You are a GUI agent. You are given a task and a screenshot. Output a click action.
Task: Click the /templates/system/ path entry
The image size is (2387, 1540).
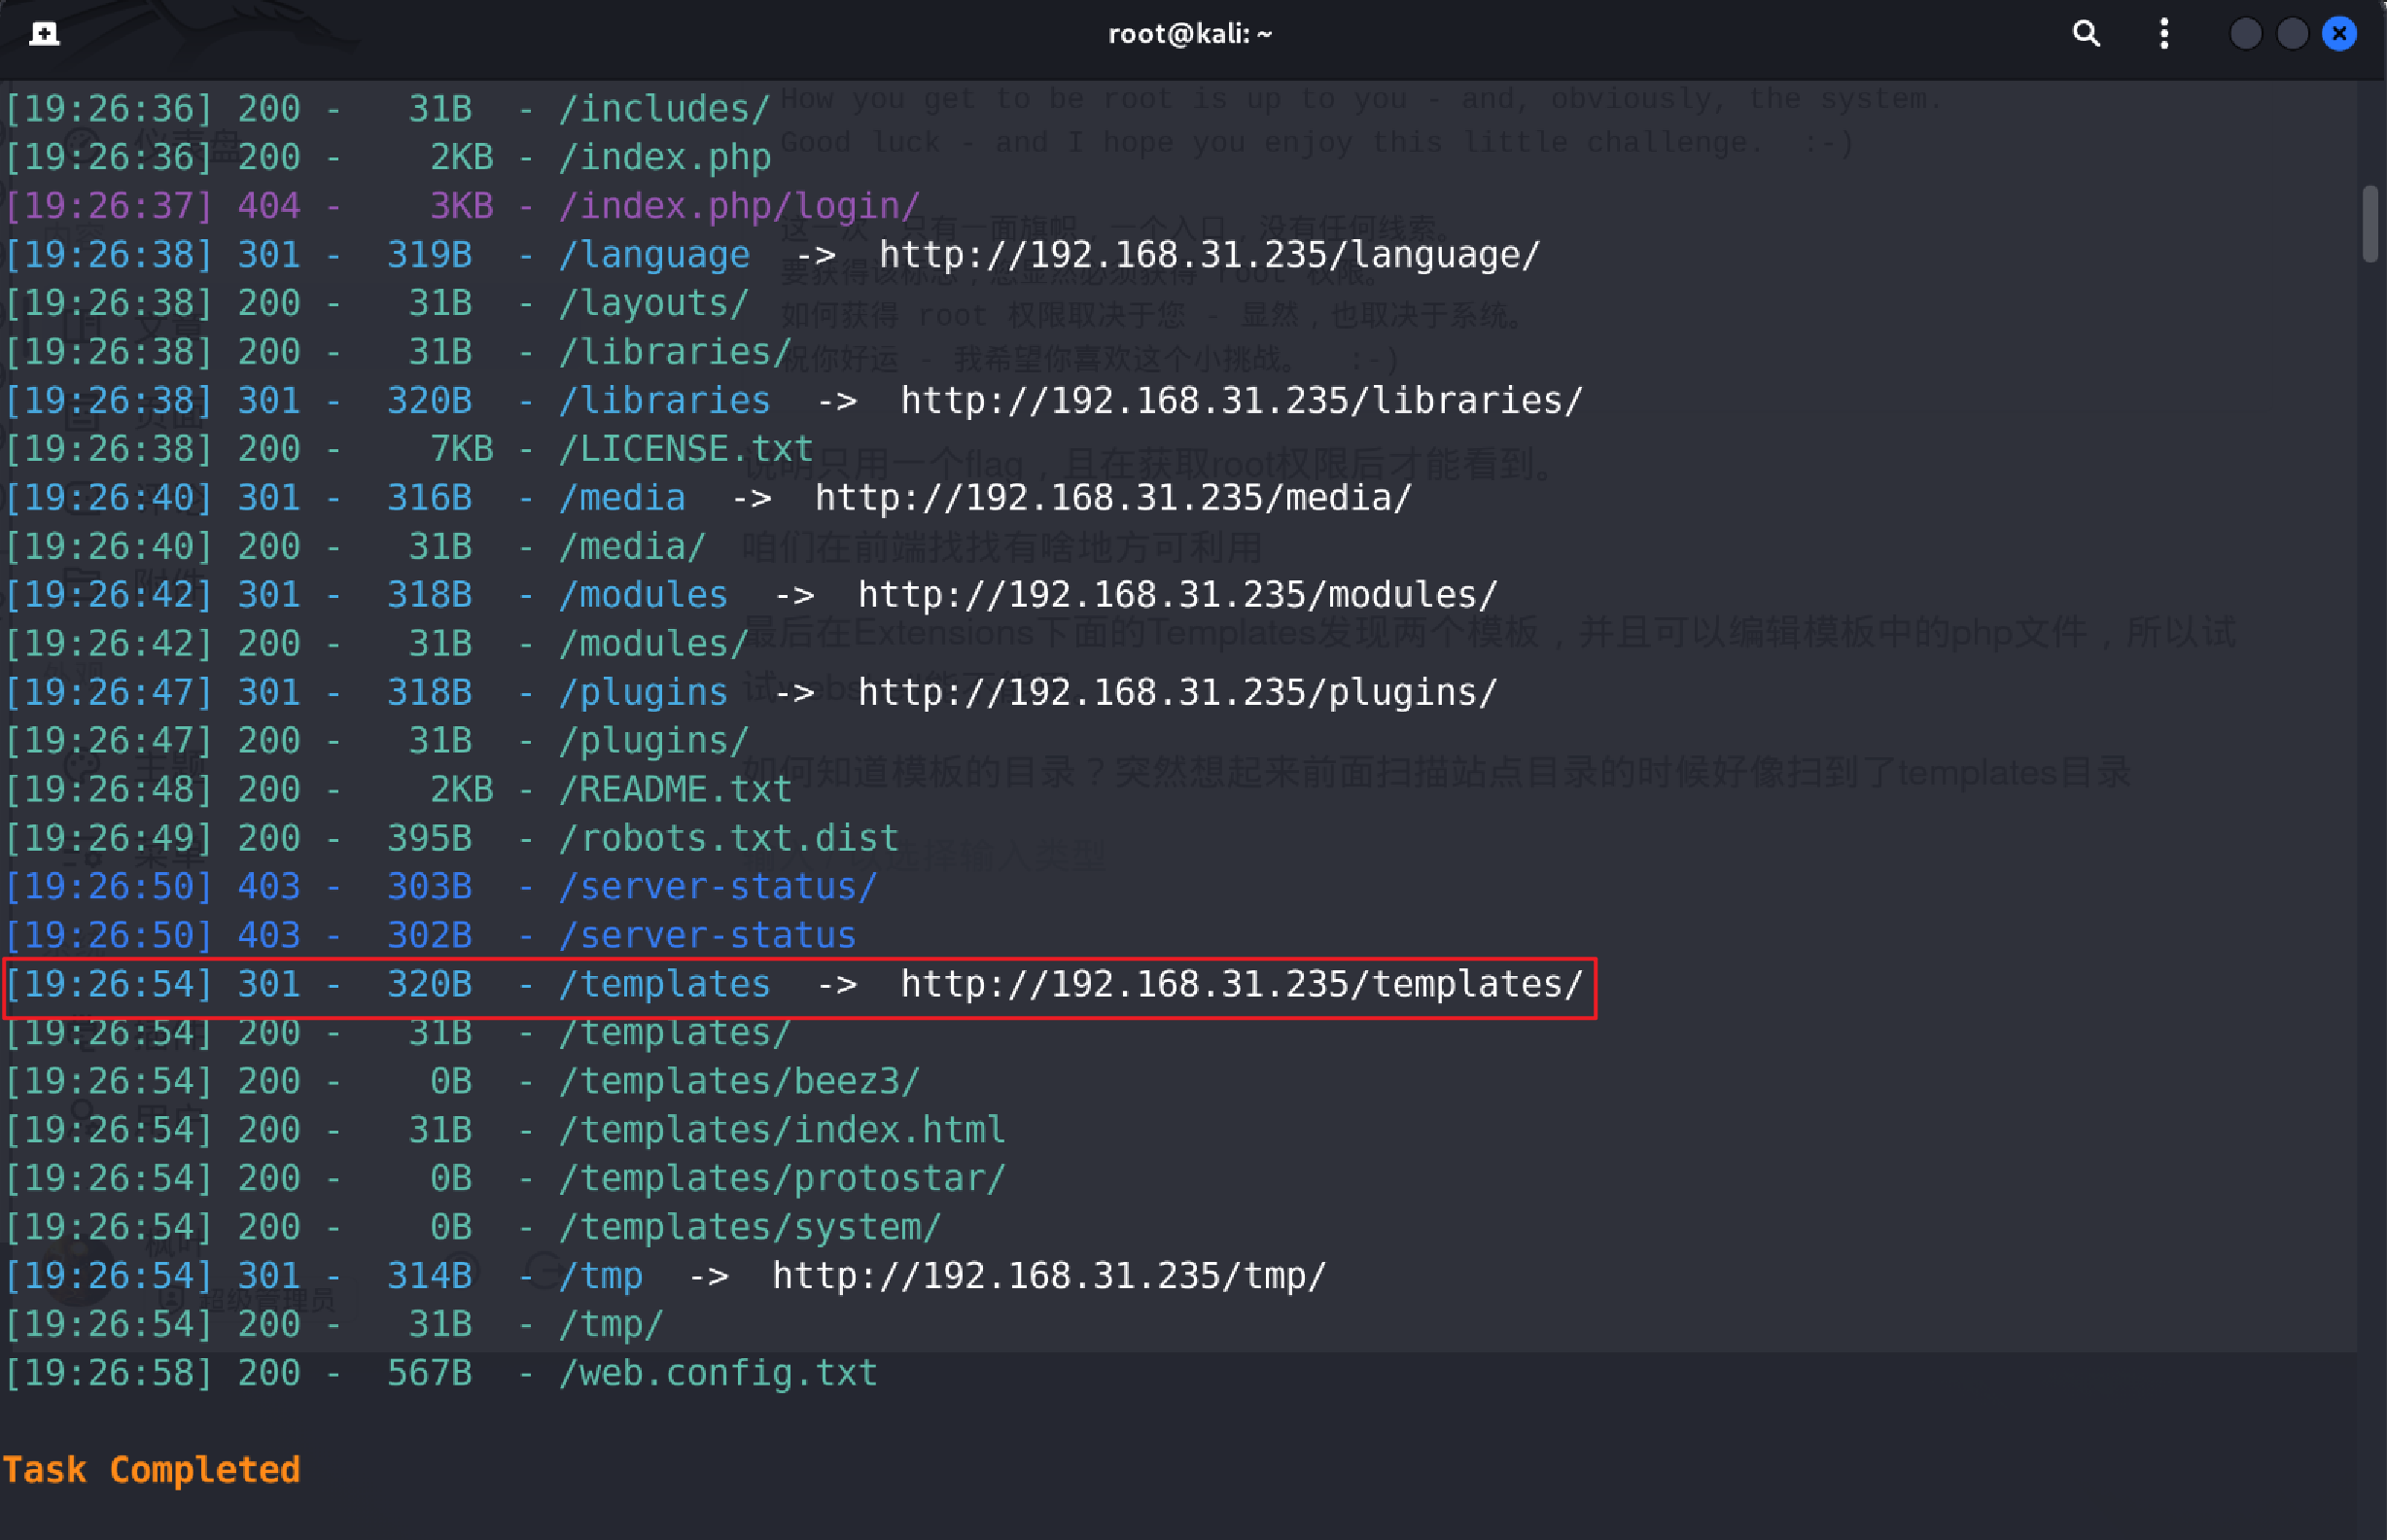[749, 1227]
